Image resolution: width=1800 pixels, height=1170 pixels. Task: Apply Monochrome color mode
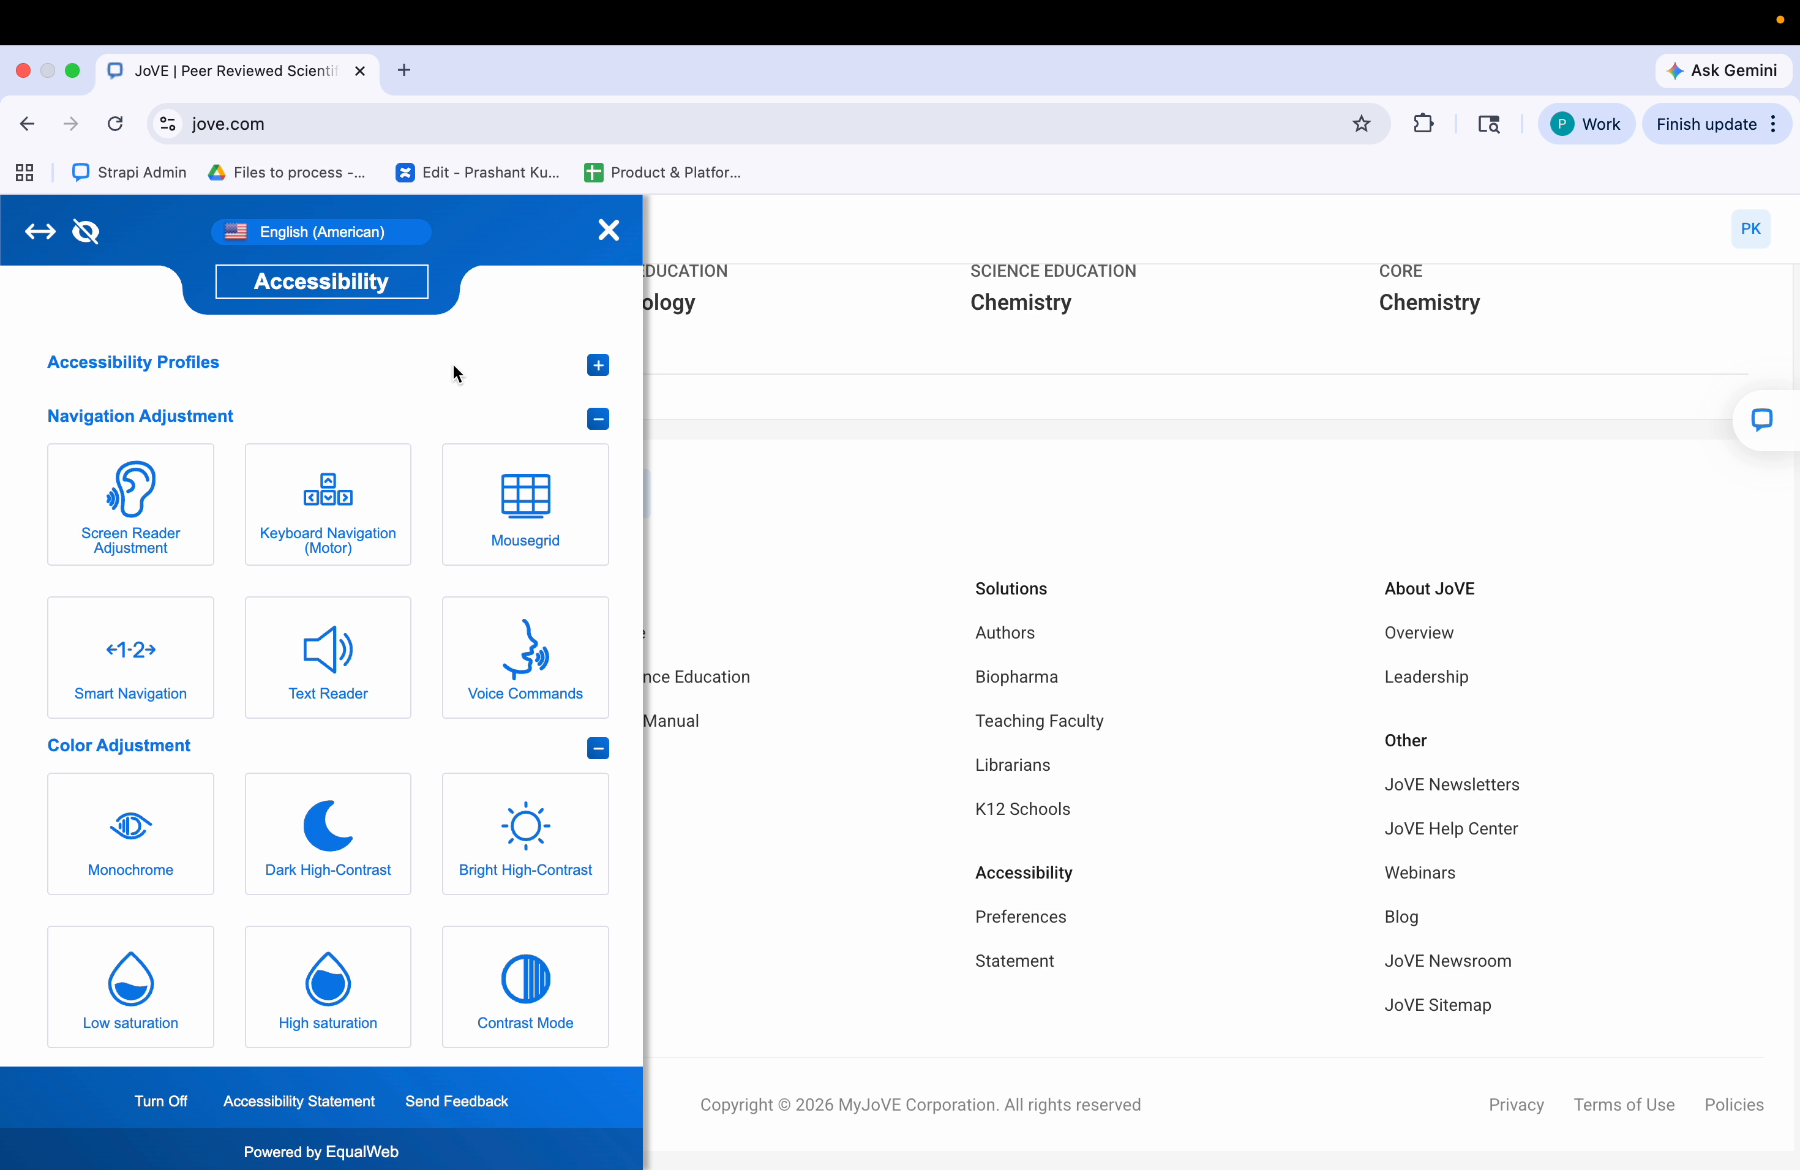(x=131, y=834)
